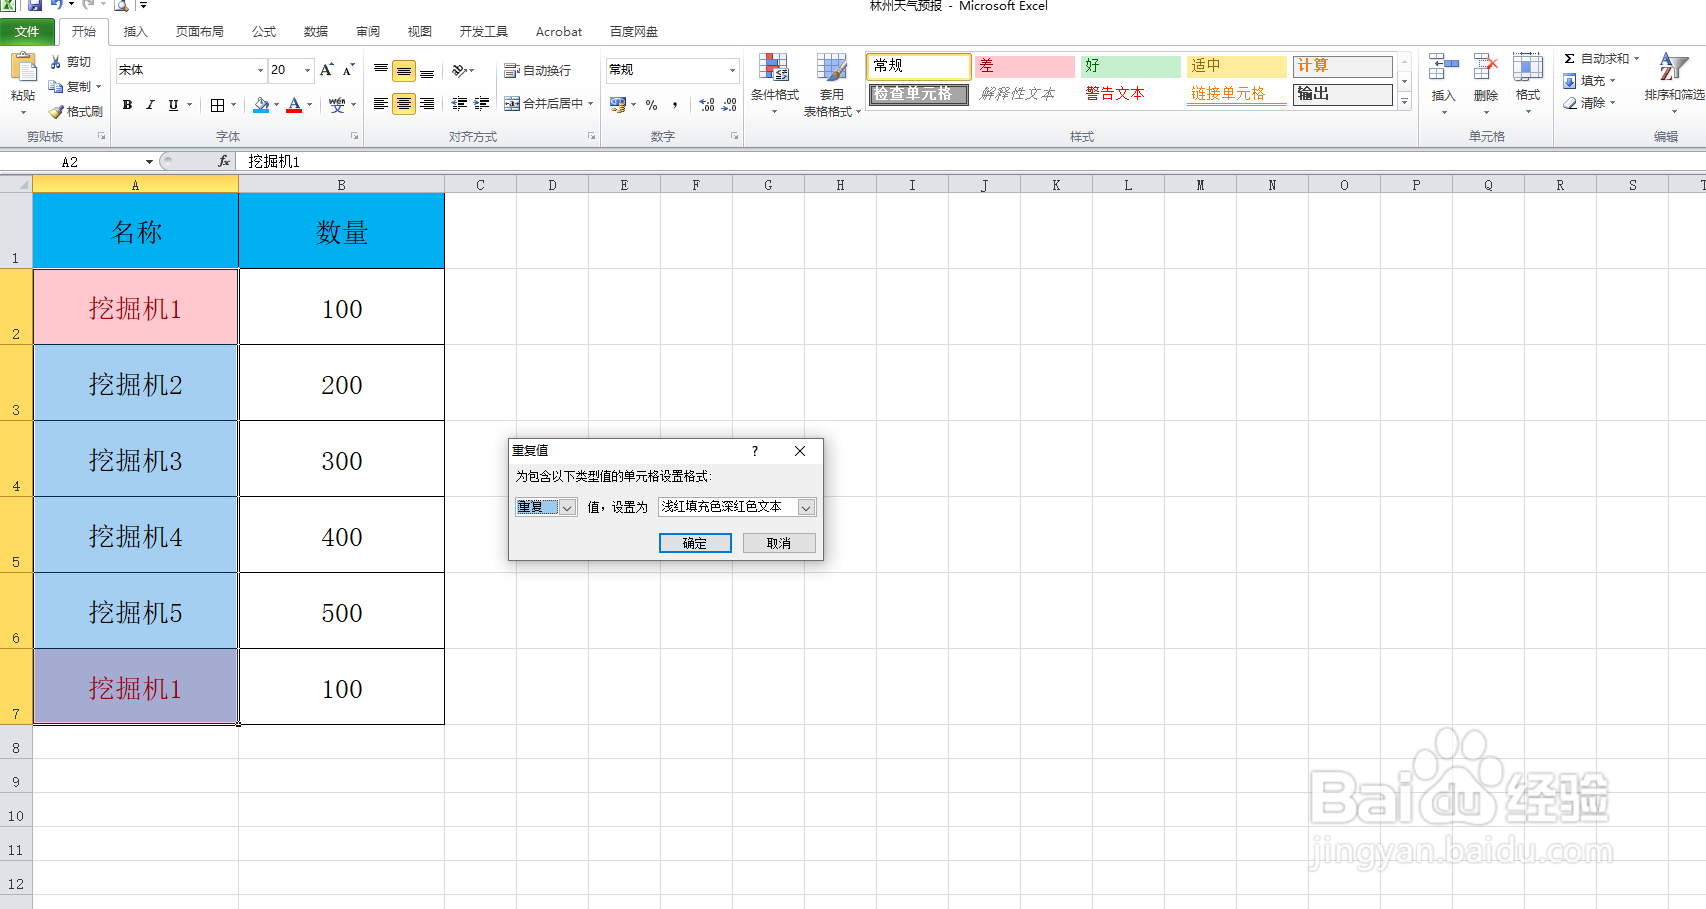Toggle middle vertical alignment
This screenshot has height=909, width=1706.
[404, 70]
